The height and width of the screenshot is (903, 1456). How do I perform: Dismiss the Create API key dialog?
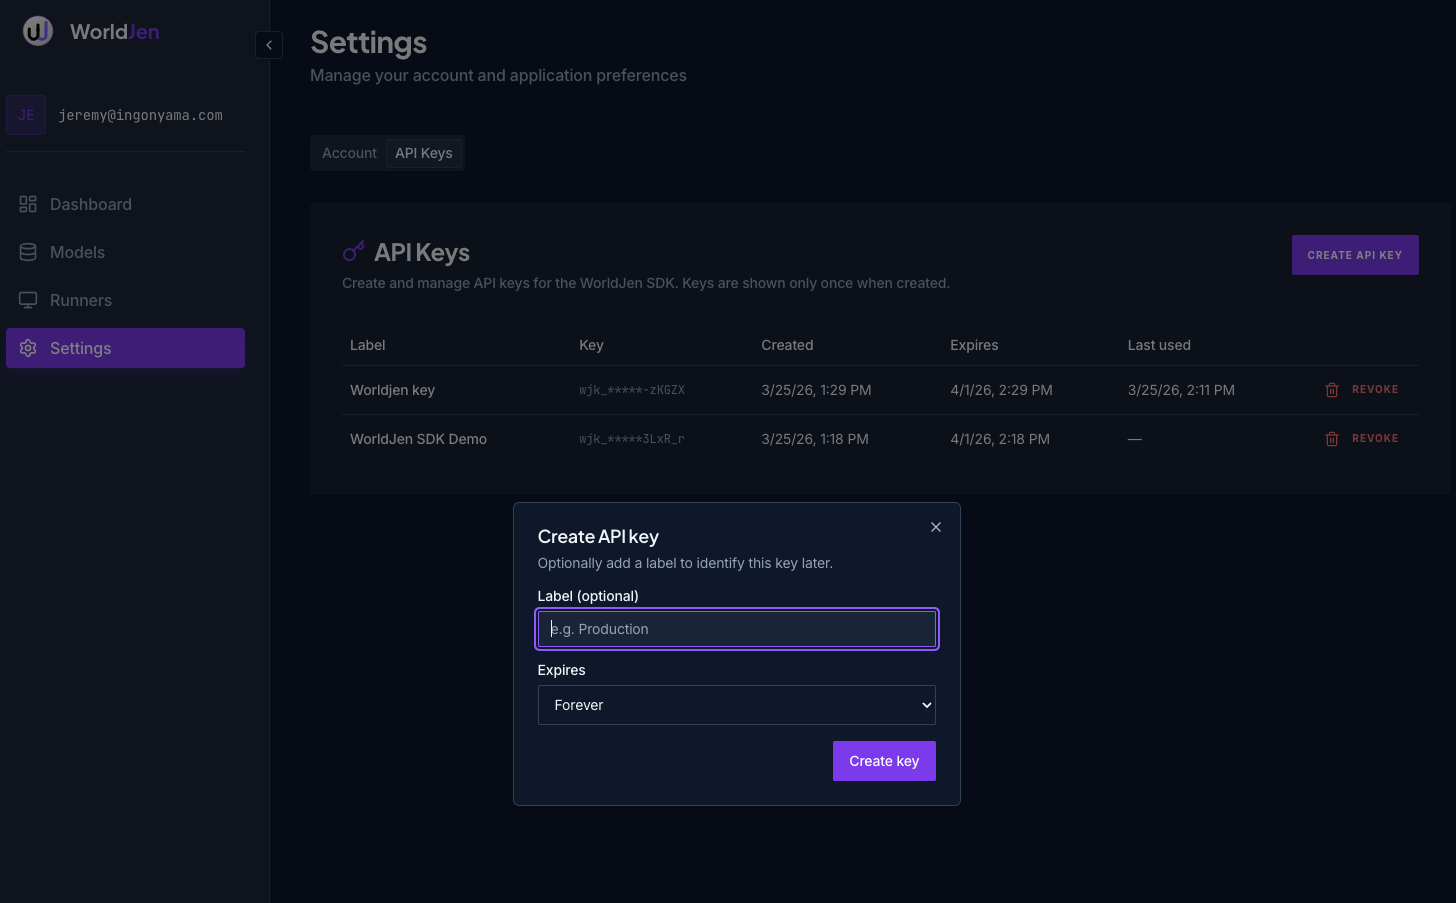pos(935,527)
